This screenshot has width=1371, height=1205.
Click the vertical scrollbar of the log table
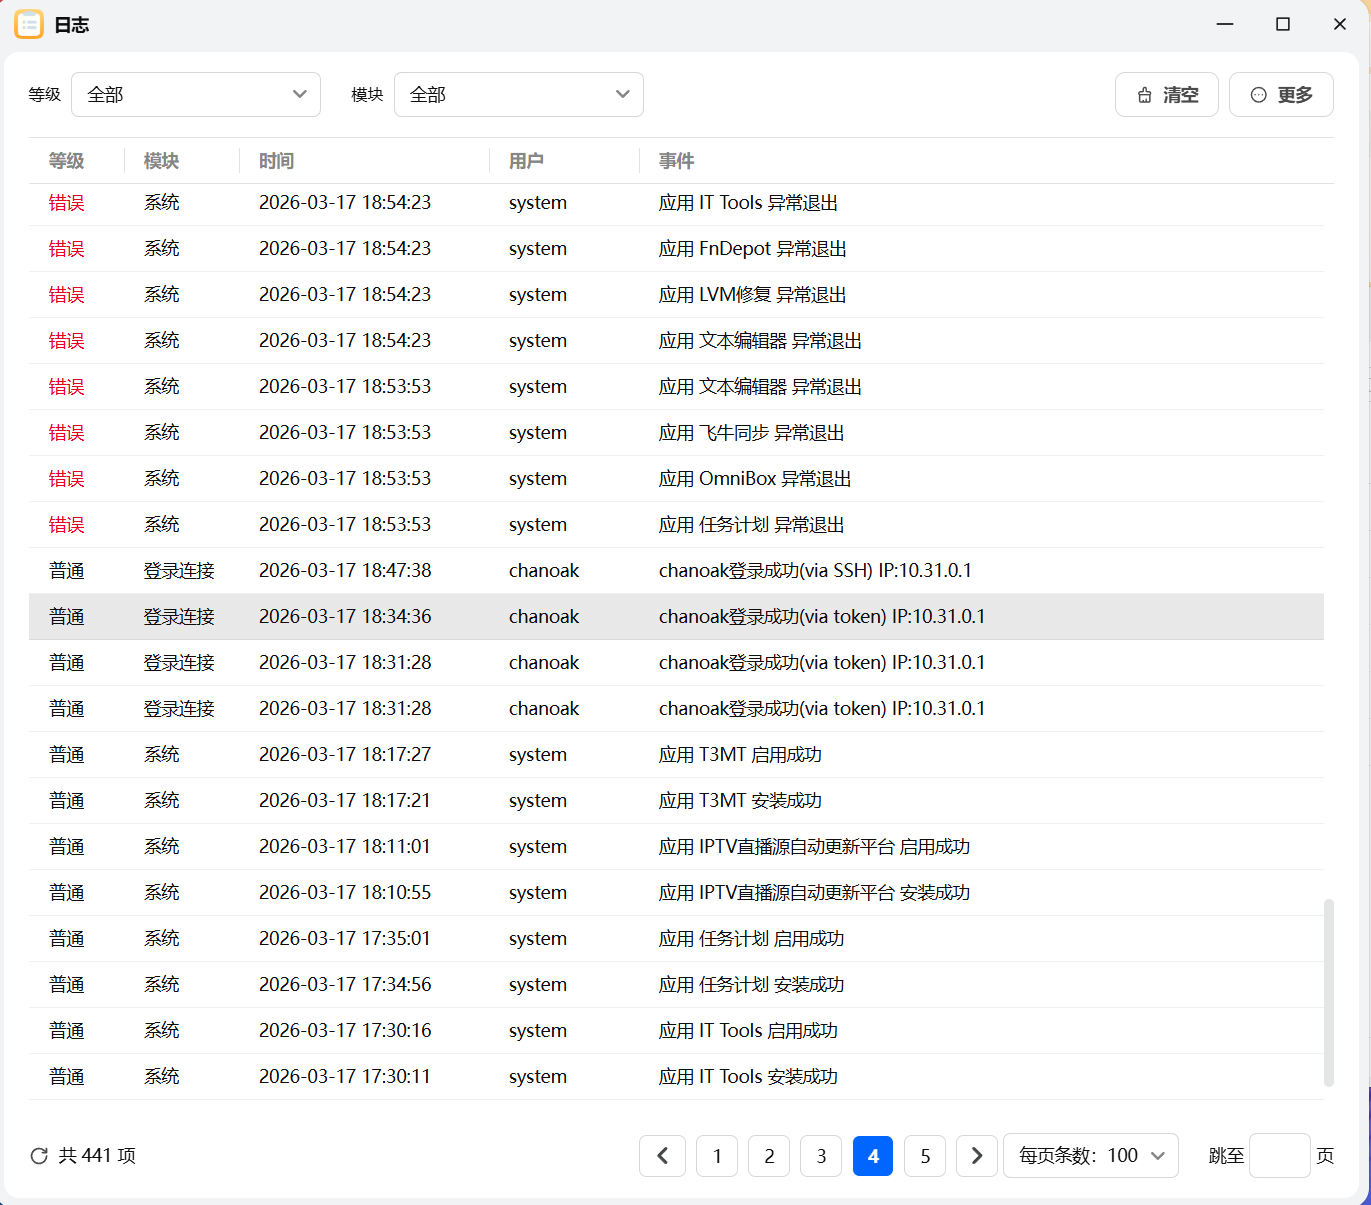tap(1329, 992)
